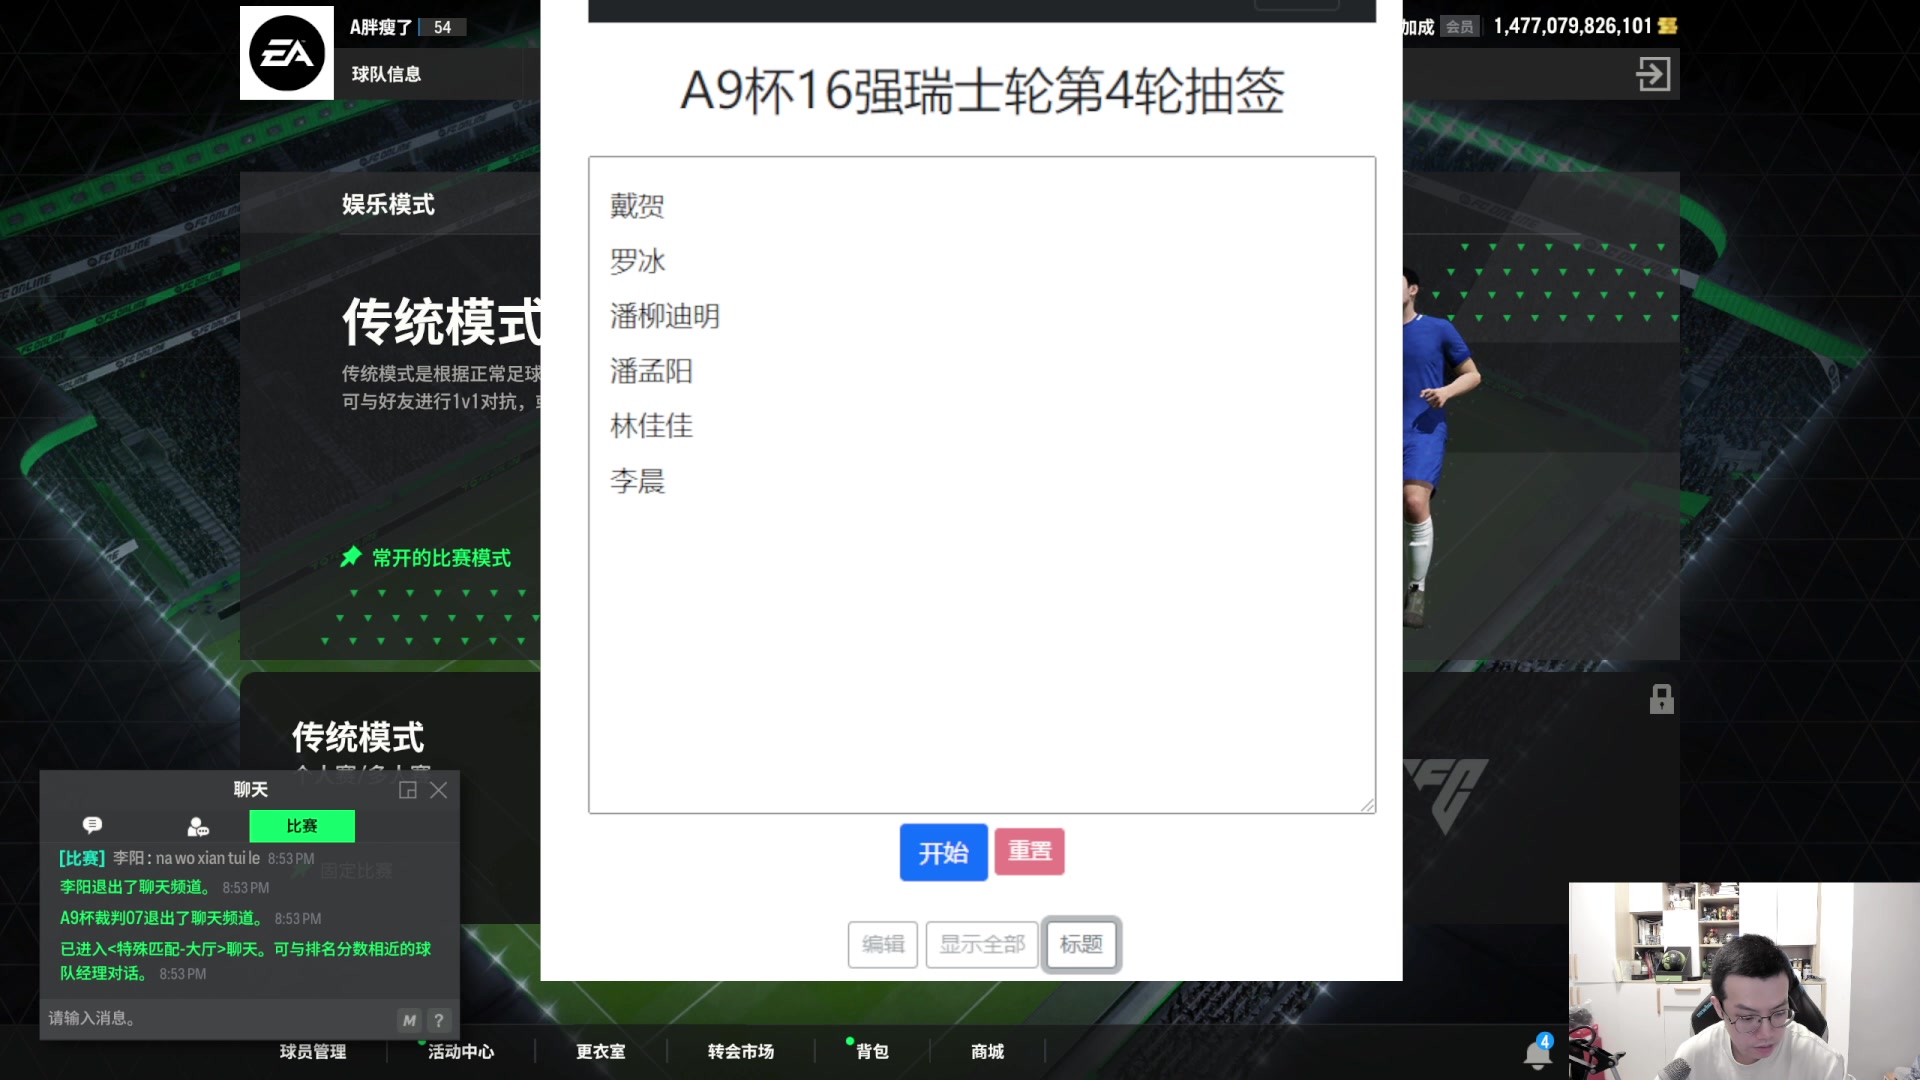Screen dimensions: 1920x1080
Task: Open the speech-bubble chat tab icon
Action: point(91,825)
